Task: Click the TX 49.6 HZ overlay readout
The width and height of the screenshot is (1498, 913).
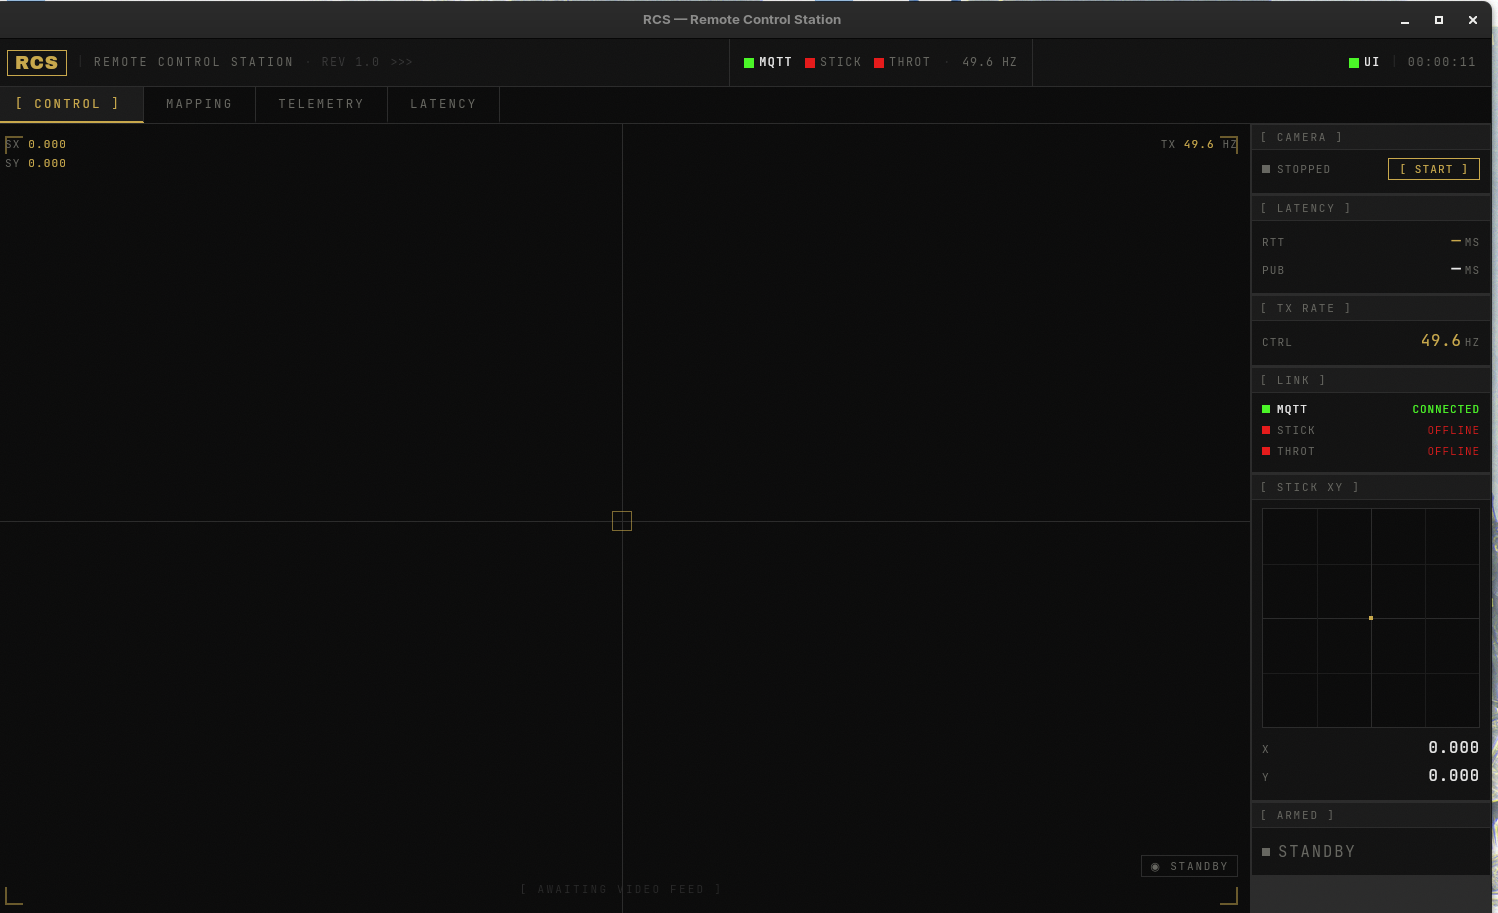Action: [x=1199, y=144]
